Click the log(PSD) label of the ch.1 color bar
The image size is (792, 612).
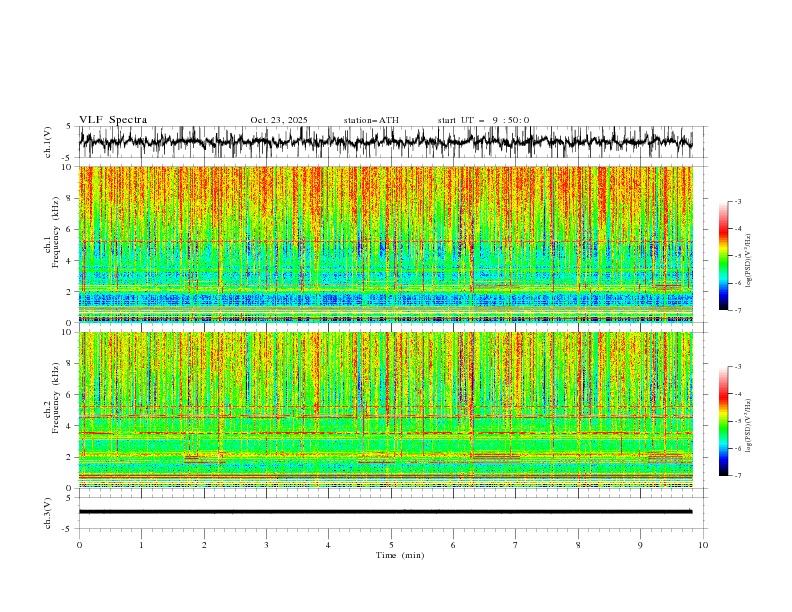click(749, 261)
